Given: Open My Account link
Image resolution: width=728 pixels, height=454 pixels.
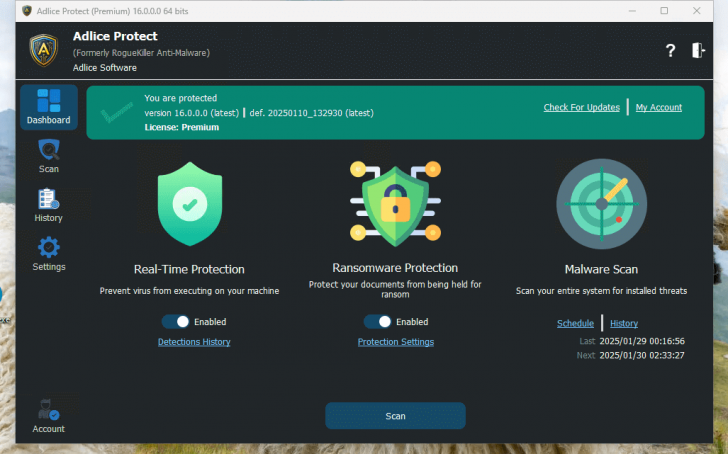Looking at the screenshot, I should coord(658,107).
